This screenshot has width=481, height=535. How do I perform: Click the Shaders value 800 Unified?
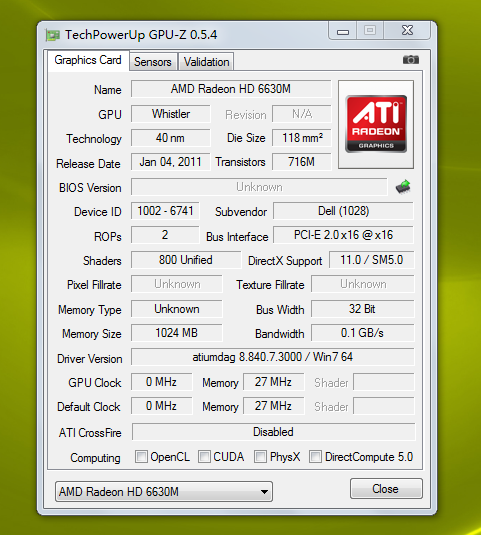pyautogui.click(x=186, y=260)
